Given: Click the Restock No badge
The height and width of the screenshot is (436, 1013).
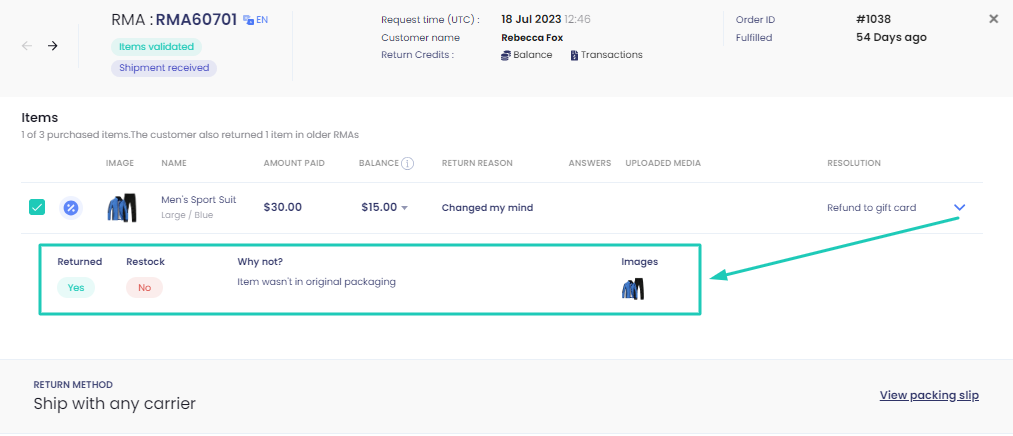Looking at the screenshot, I should 145,287.
